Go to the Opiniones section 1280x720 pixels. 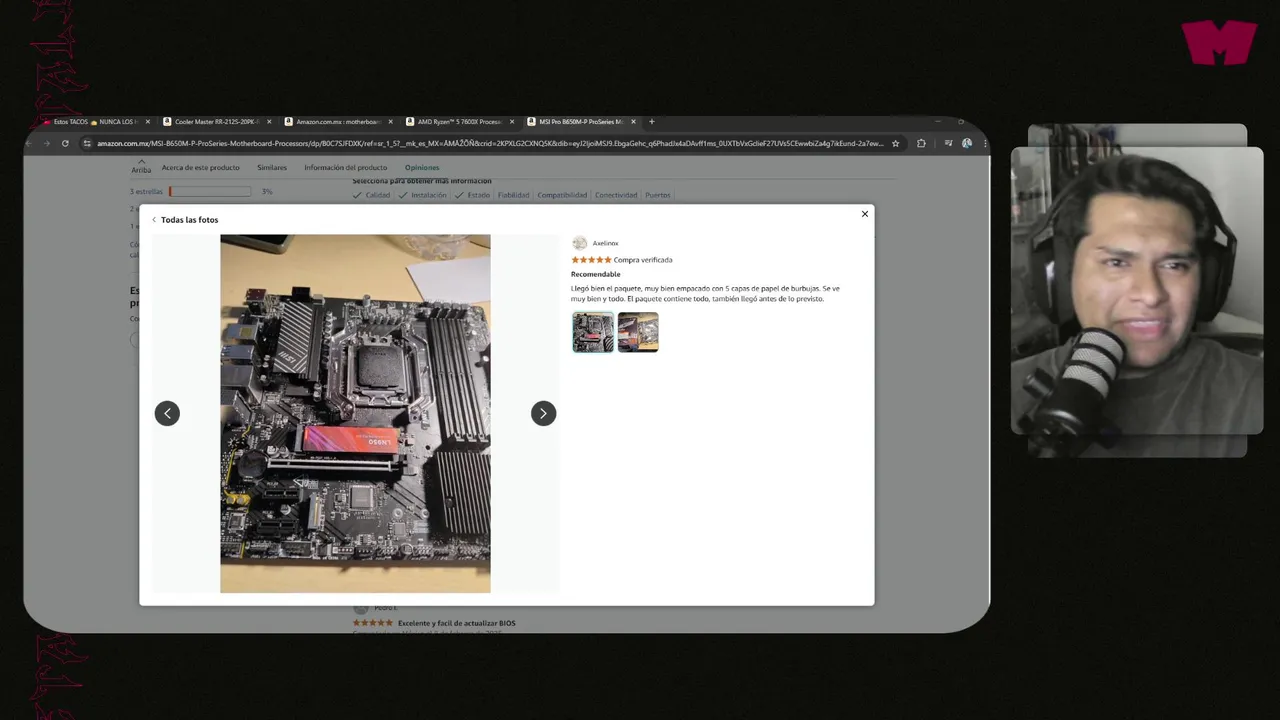tap(422, 168)
